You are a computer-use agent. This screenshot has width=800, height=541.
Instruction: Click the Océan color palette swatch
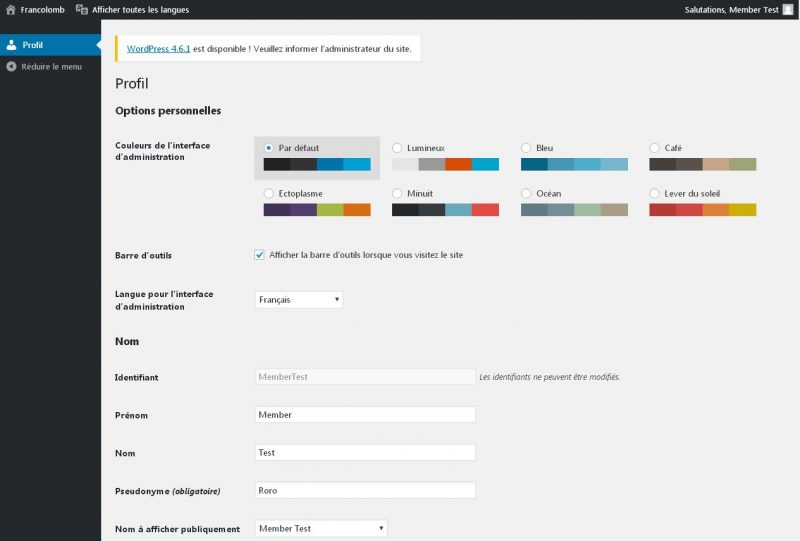click(x=574, y=209)
